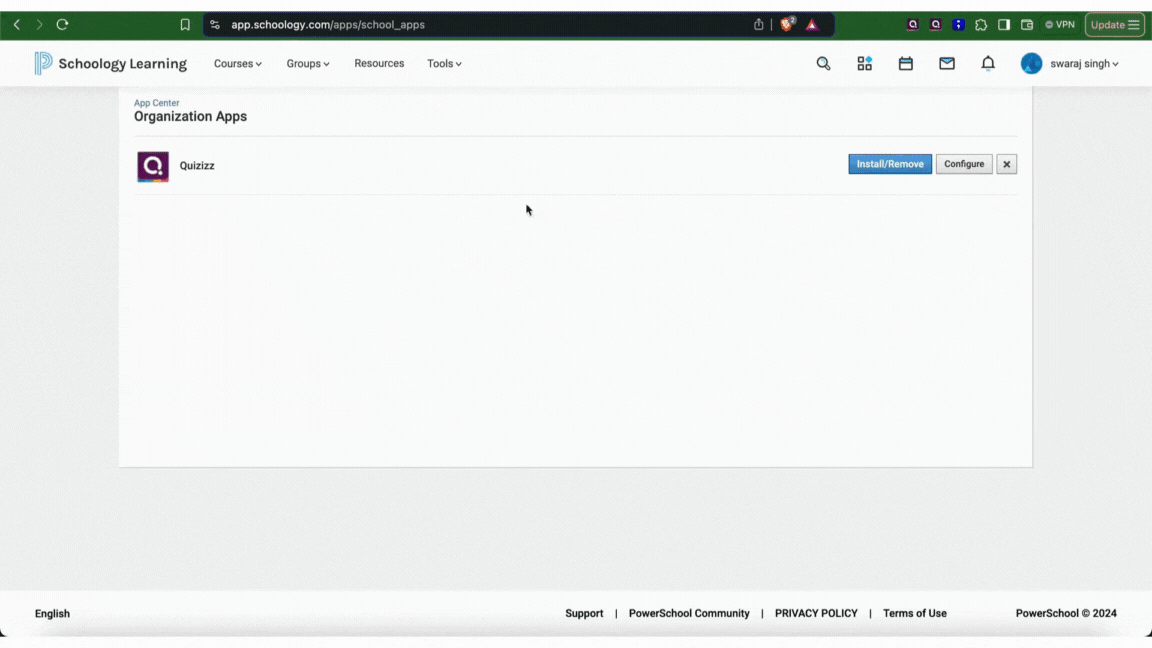
Task: View notifications with the bell icon
Action: [x=987, y=63]
